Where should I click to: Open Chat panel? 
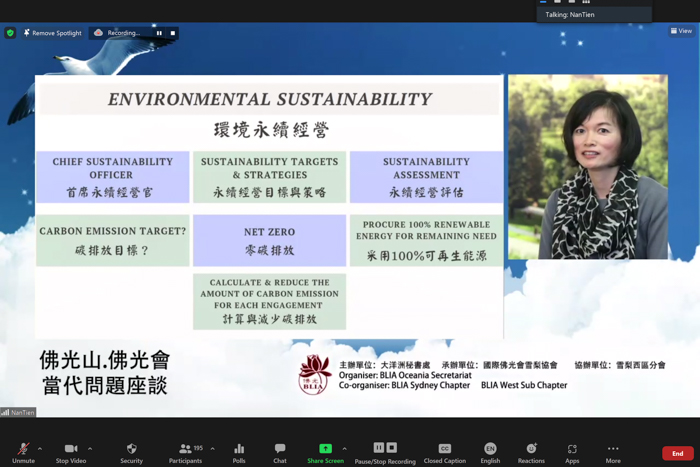pyautogui.click(x=280, y=453)
